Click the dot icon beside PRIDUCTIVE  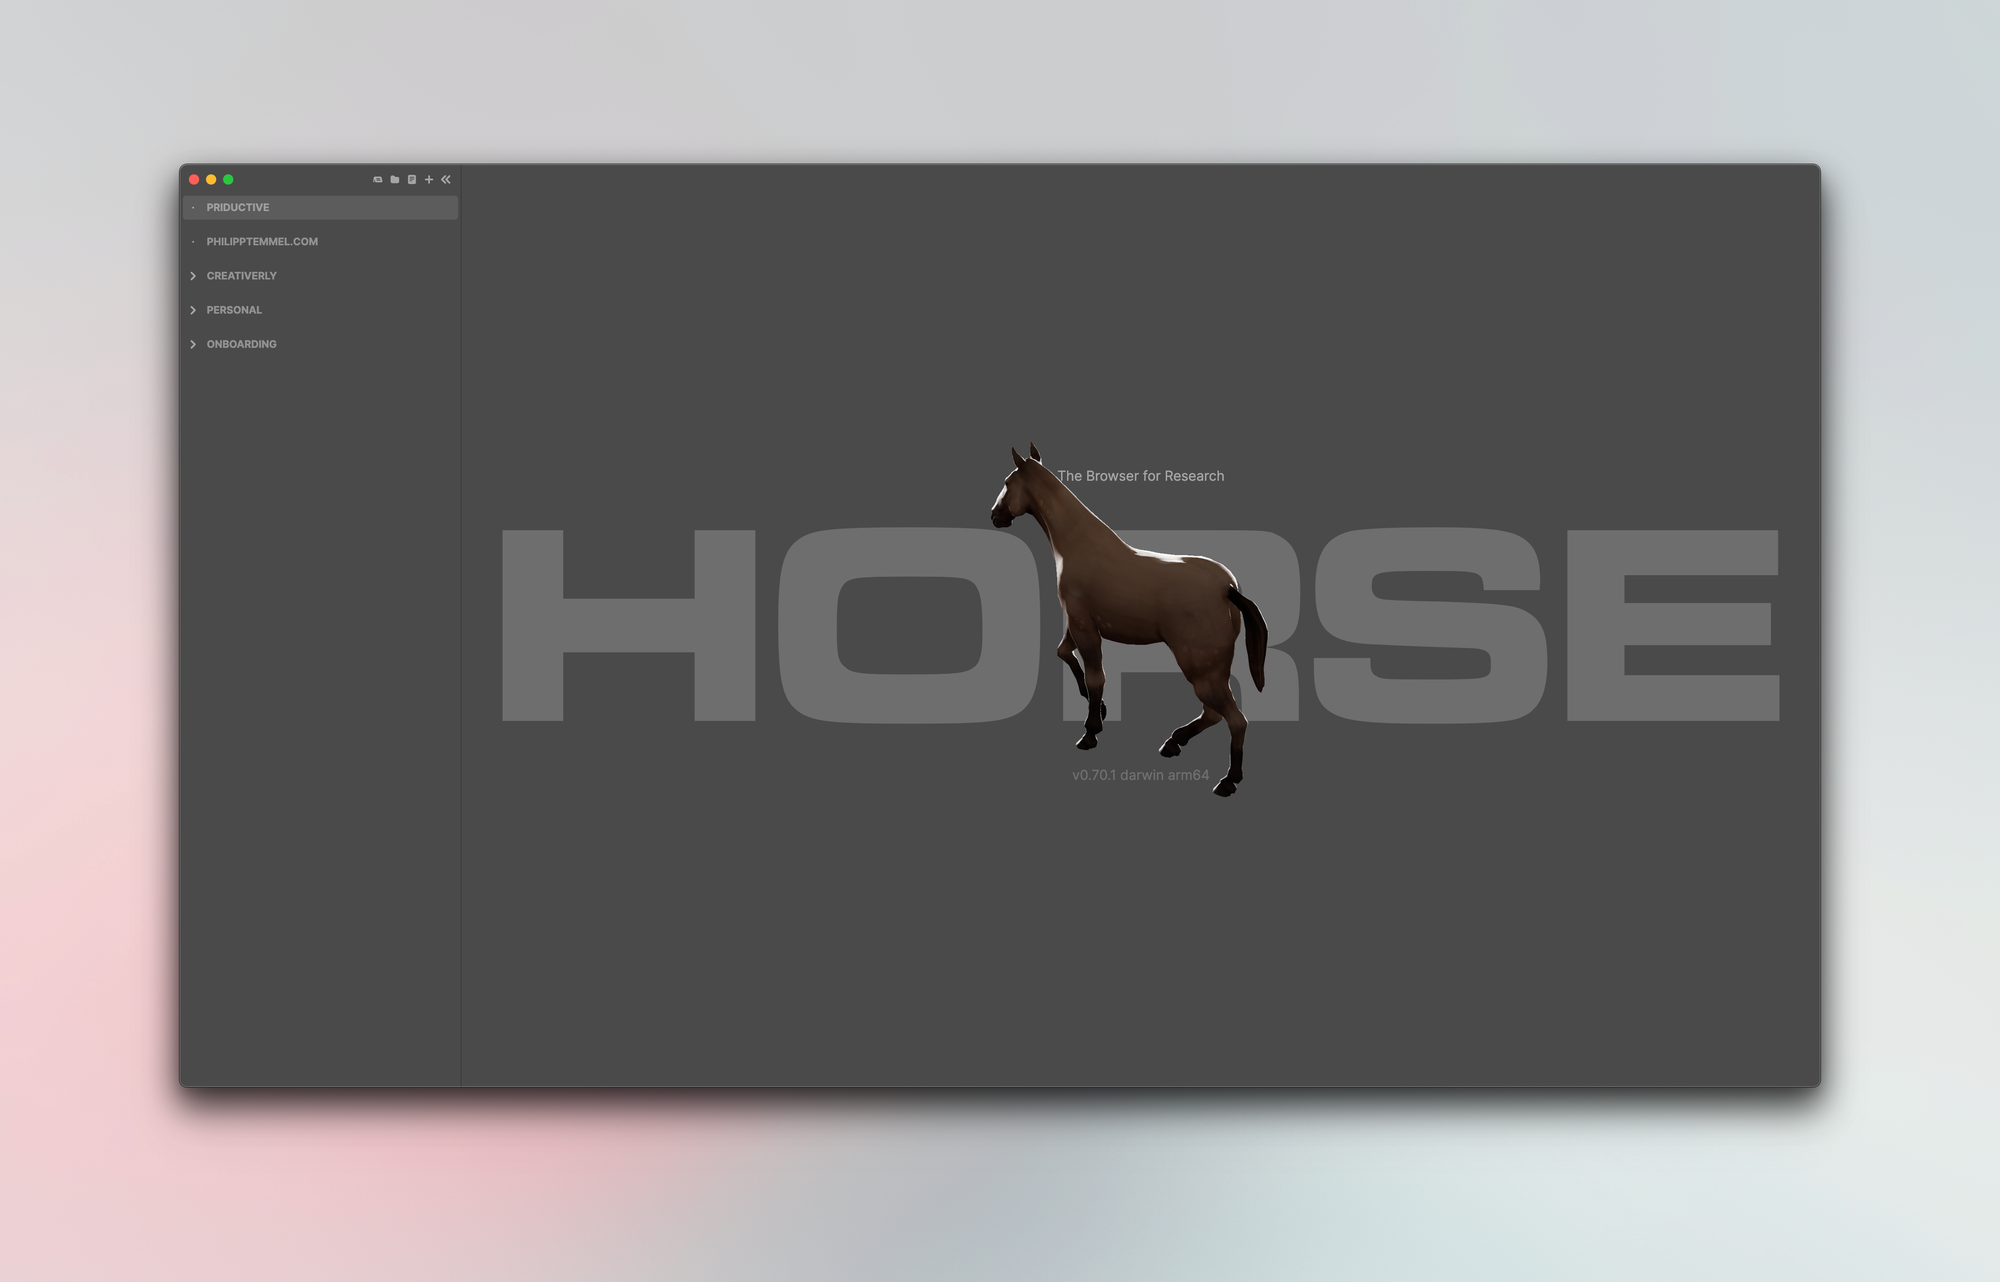click(x=194, y=207)
